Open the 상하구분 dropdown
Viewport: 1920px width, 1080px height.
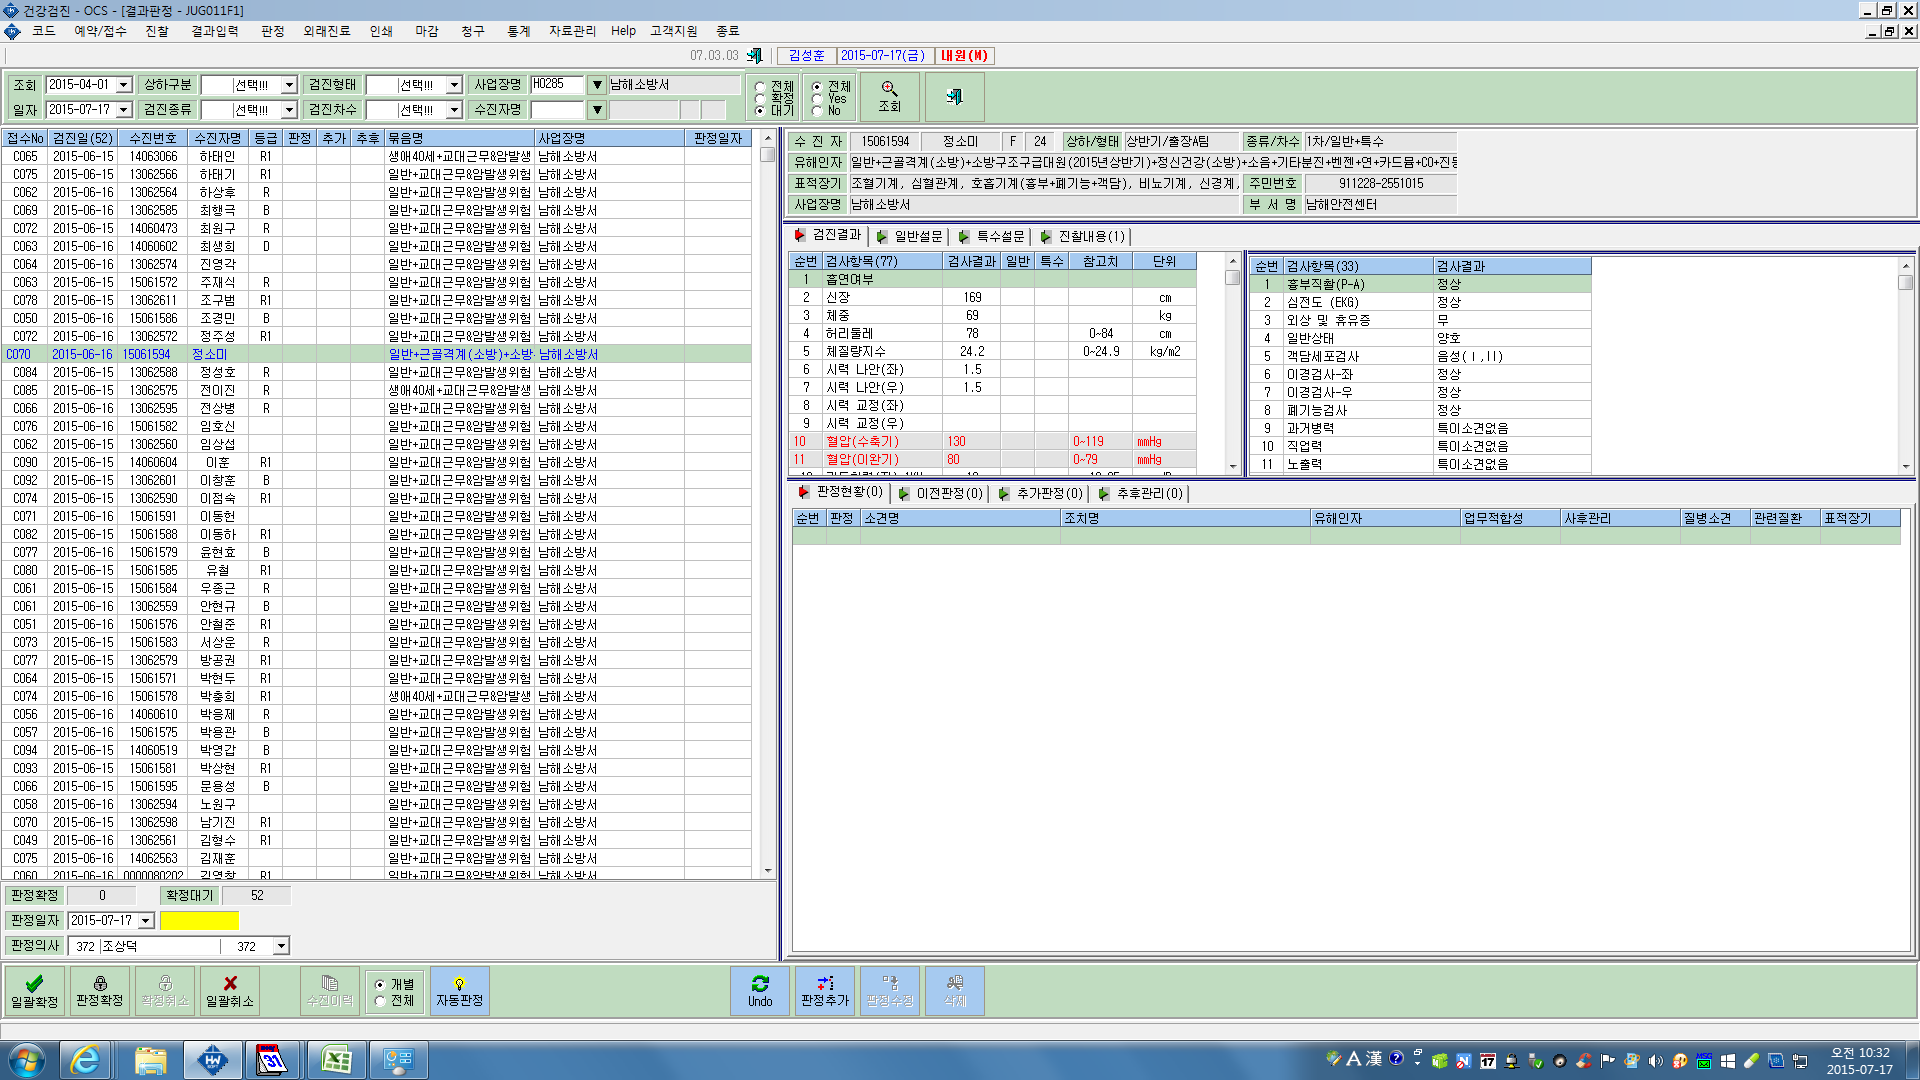(x=289, y=85)
